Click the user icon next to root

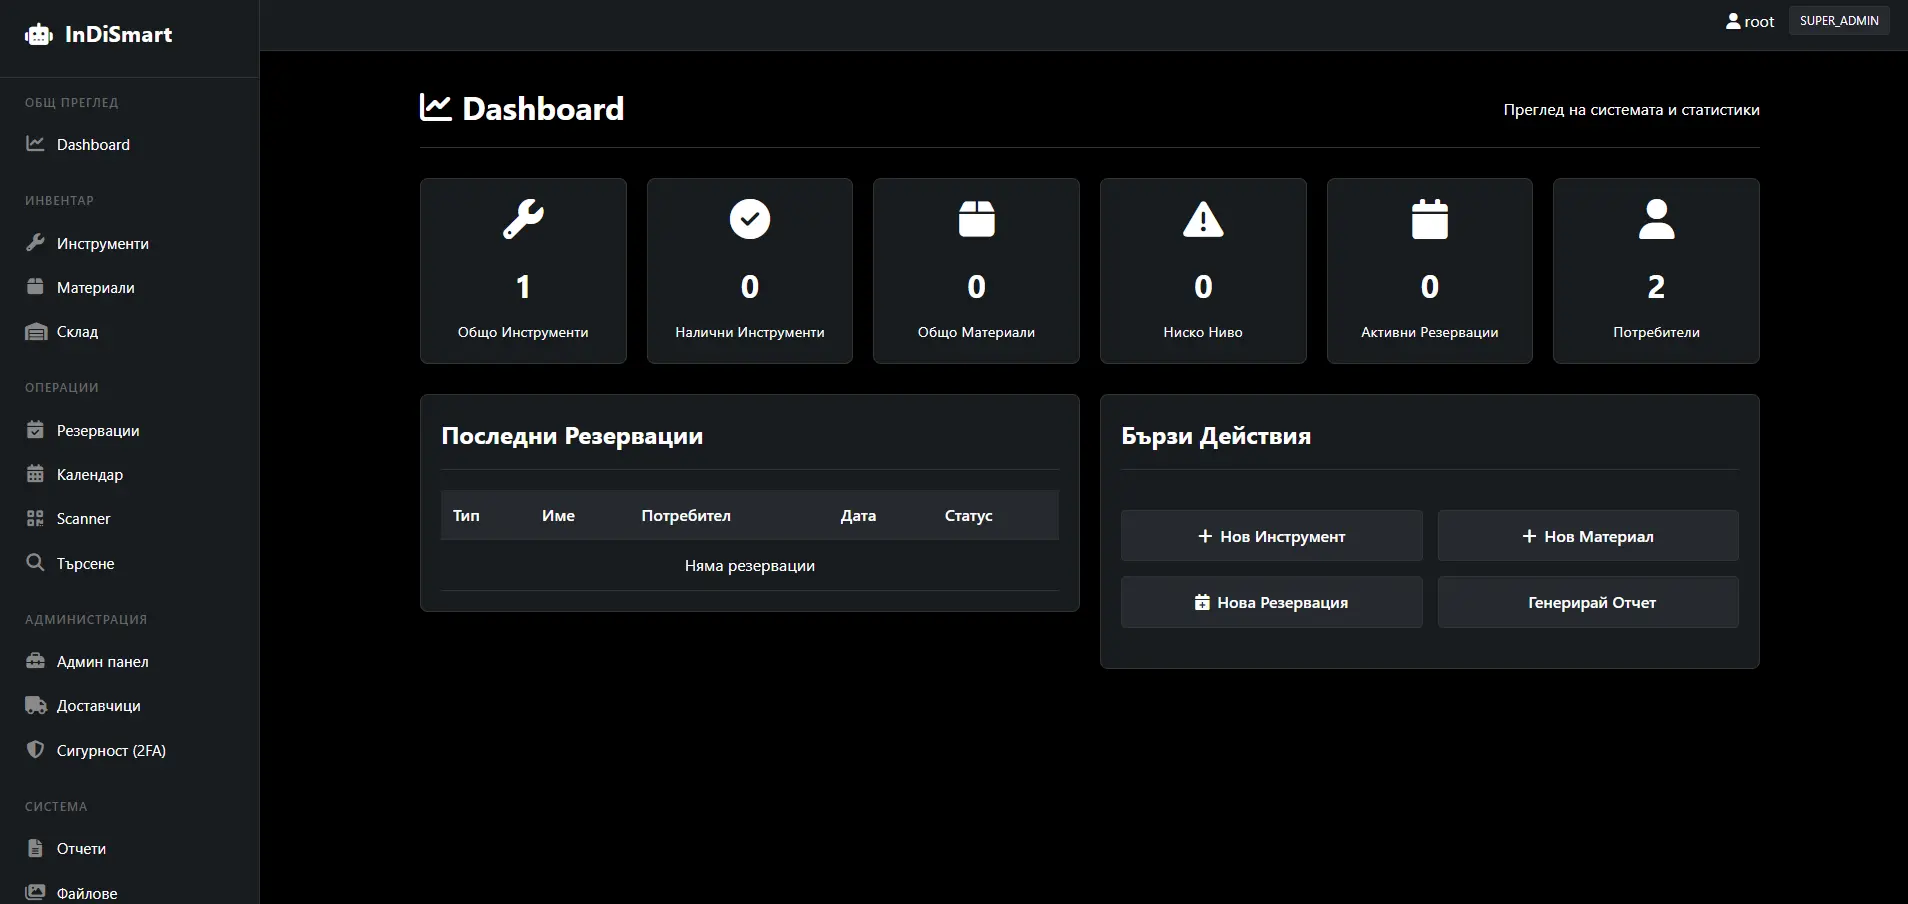pyautogui.click(x=1733, y=21)
